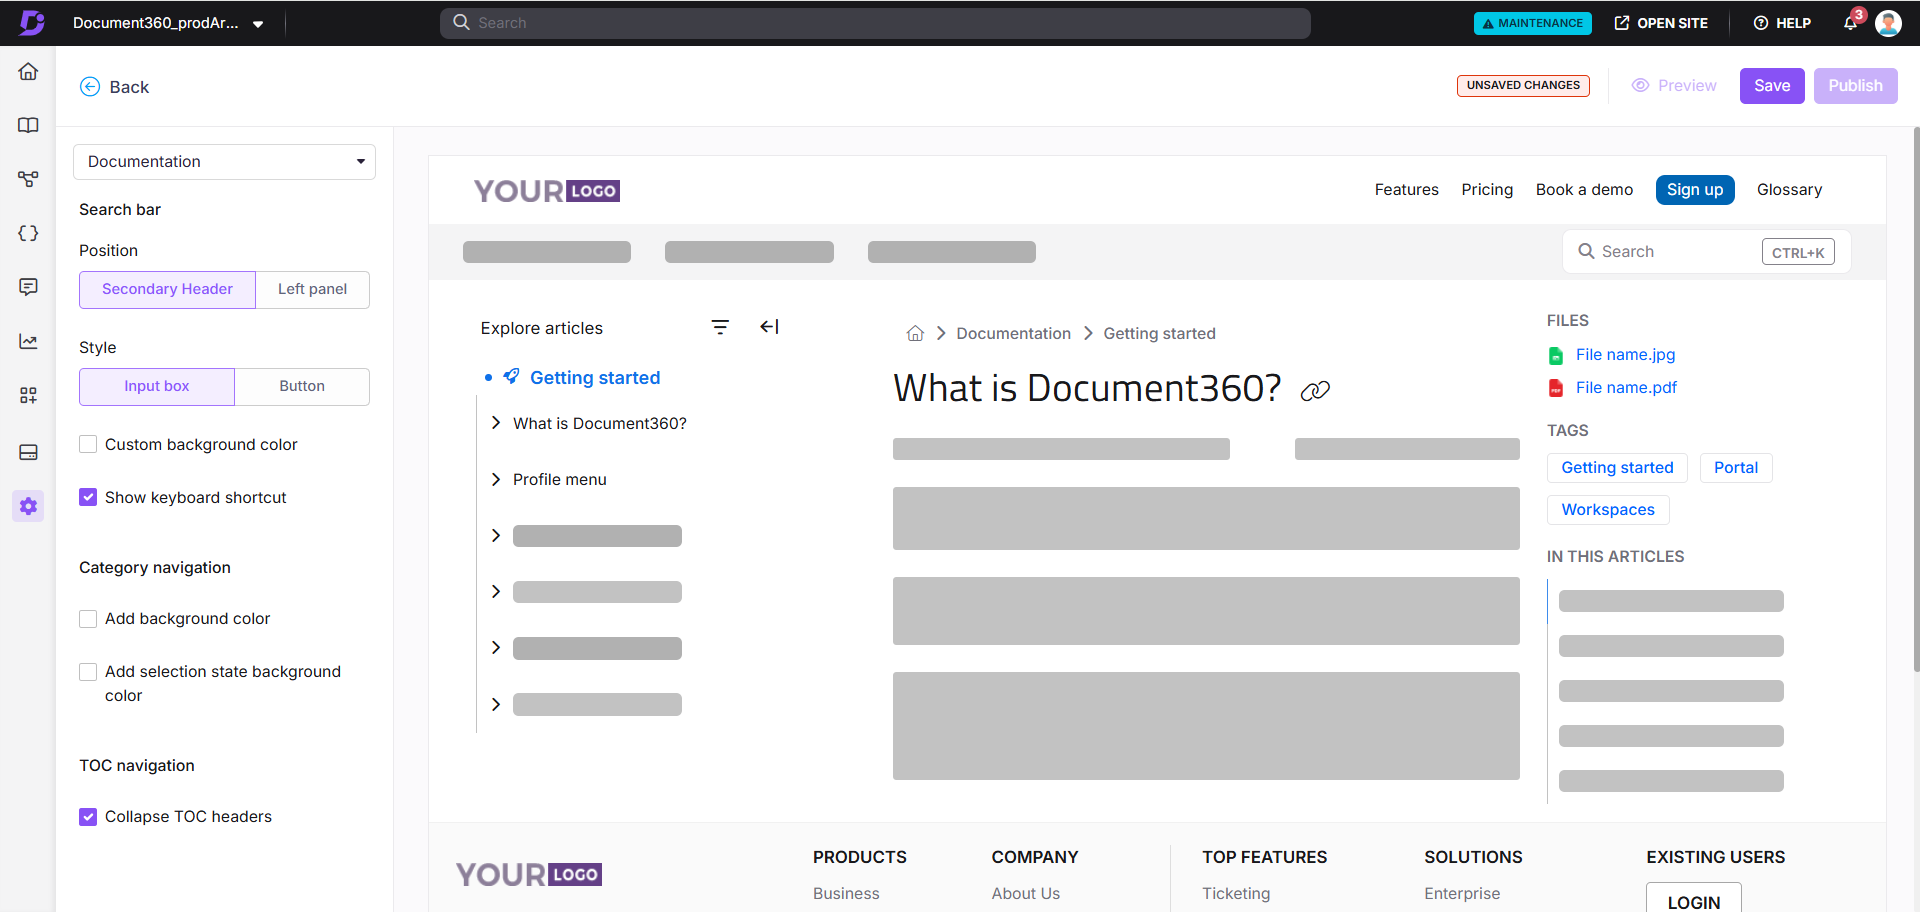The width and height of the screenshot is (1920, 912).
Task: Click the JPG file icon
Action: 1556,355
